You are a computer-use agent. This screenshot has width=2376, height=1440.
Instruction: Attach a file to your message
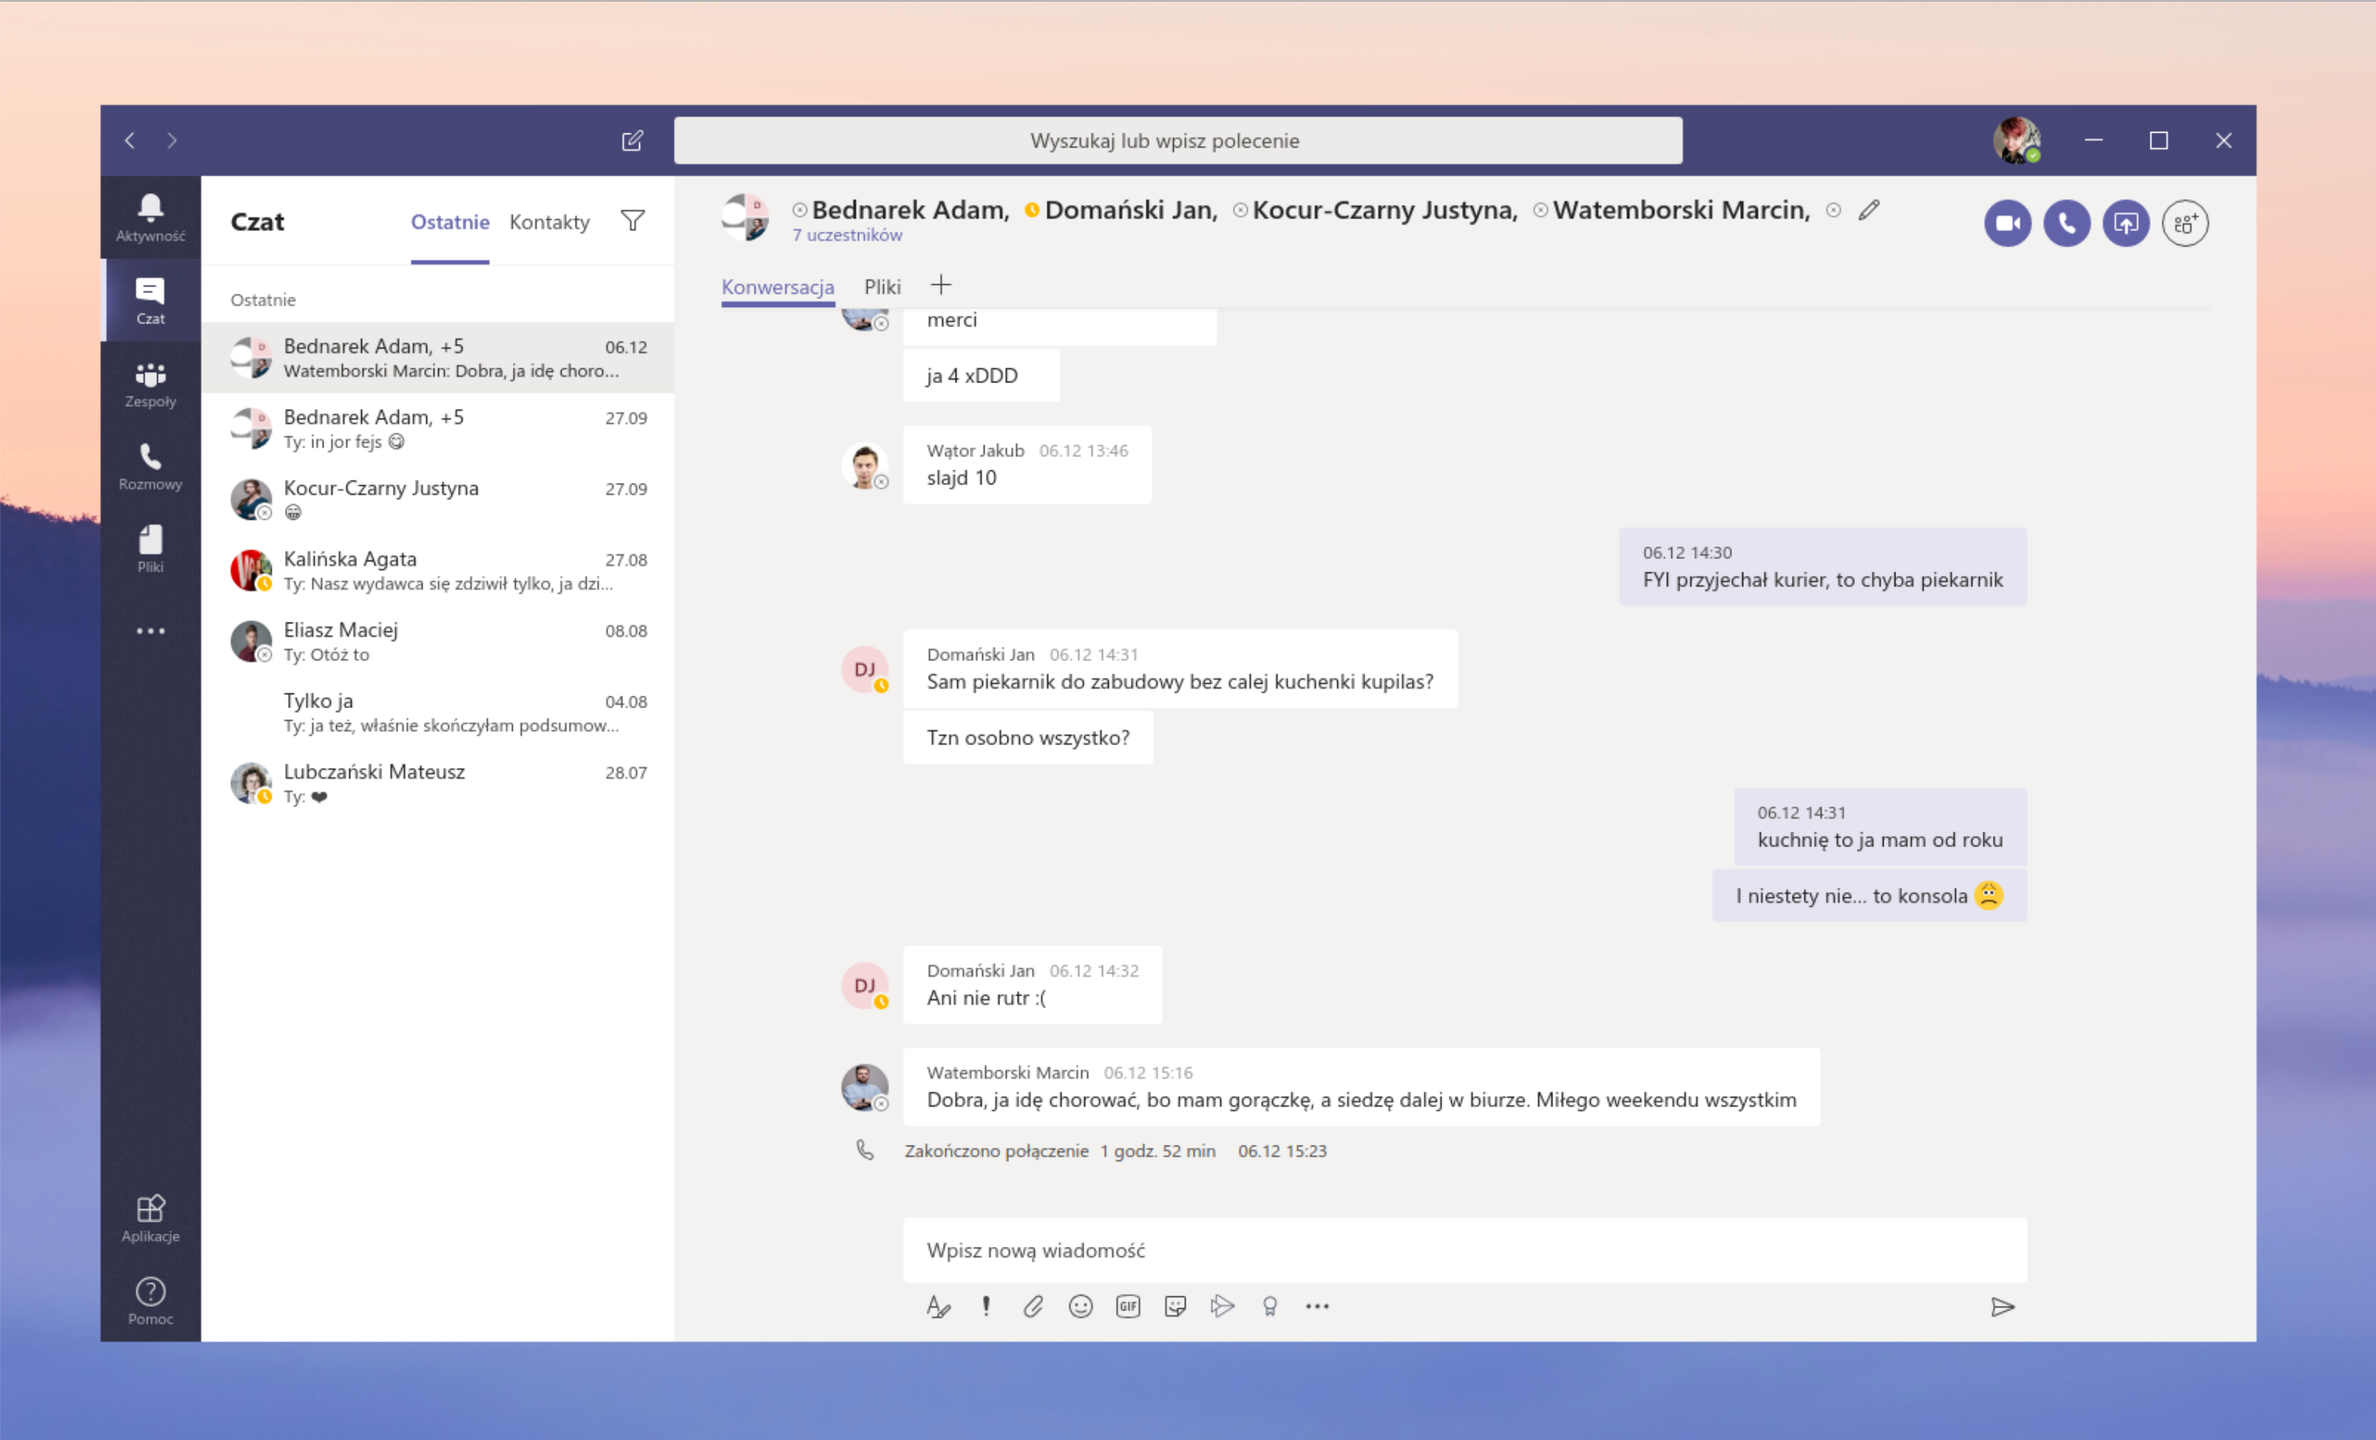click(x=1033, y=1306)
